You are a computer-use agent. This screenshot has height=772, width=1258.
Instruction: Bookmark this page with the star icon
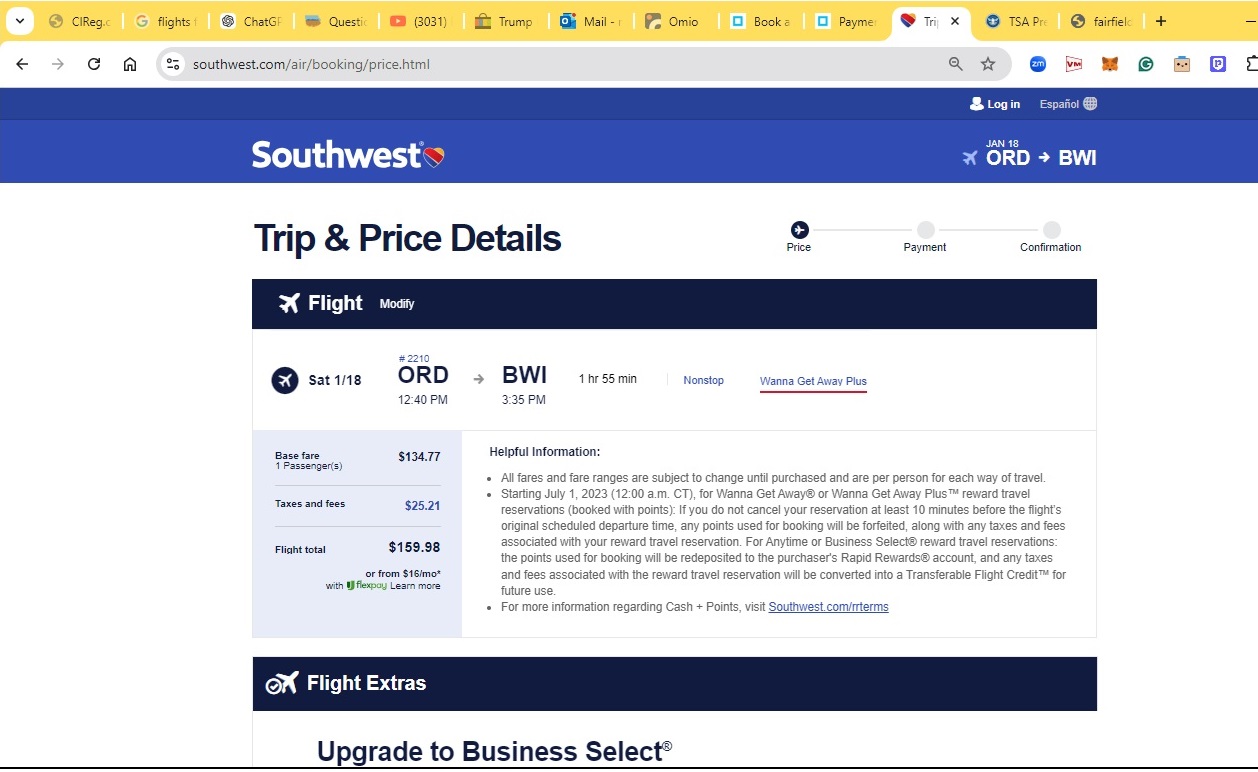[x=988, y=64]
